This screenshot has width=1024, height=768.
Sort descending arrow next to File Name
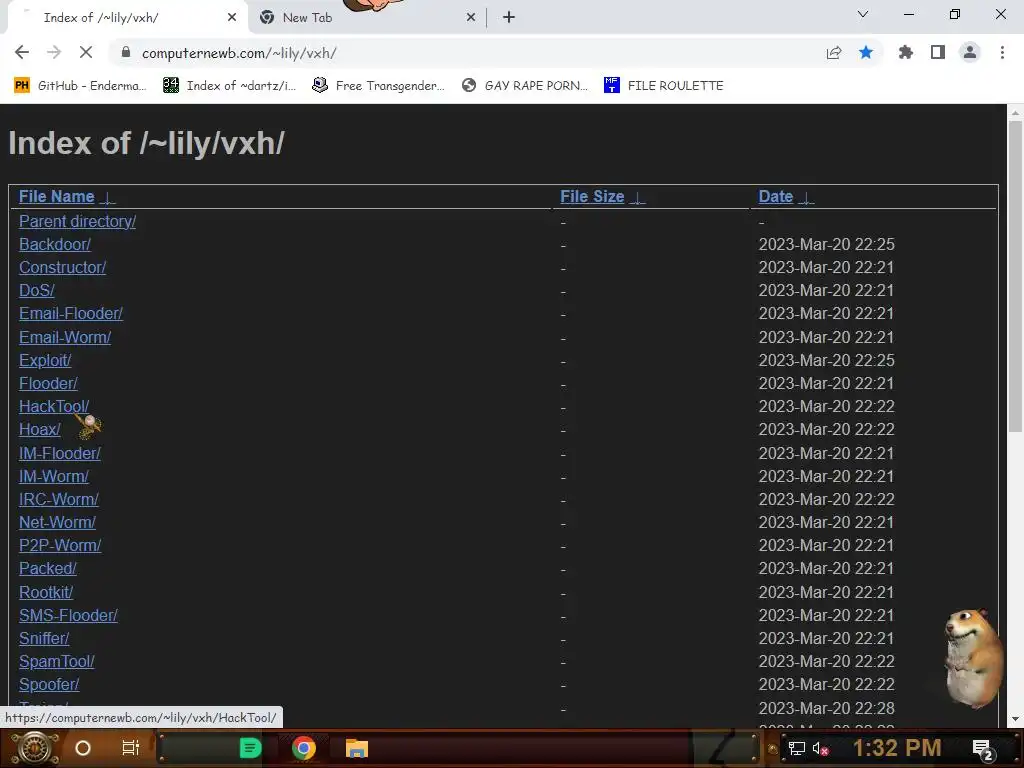tap(108, 198)
